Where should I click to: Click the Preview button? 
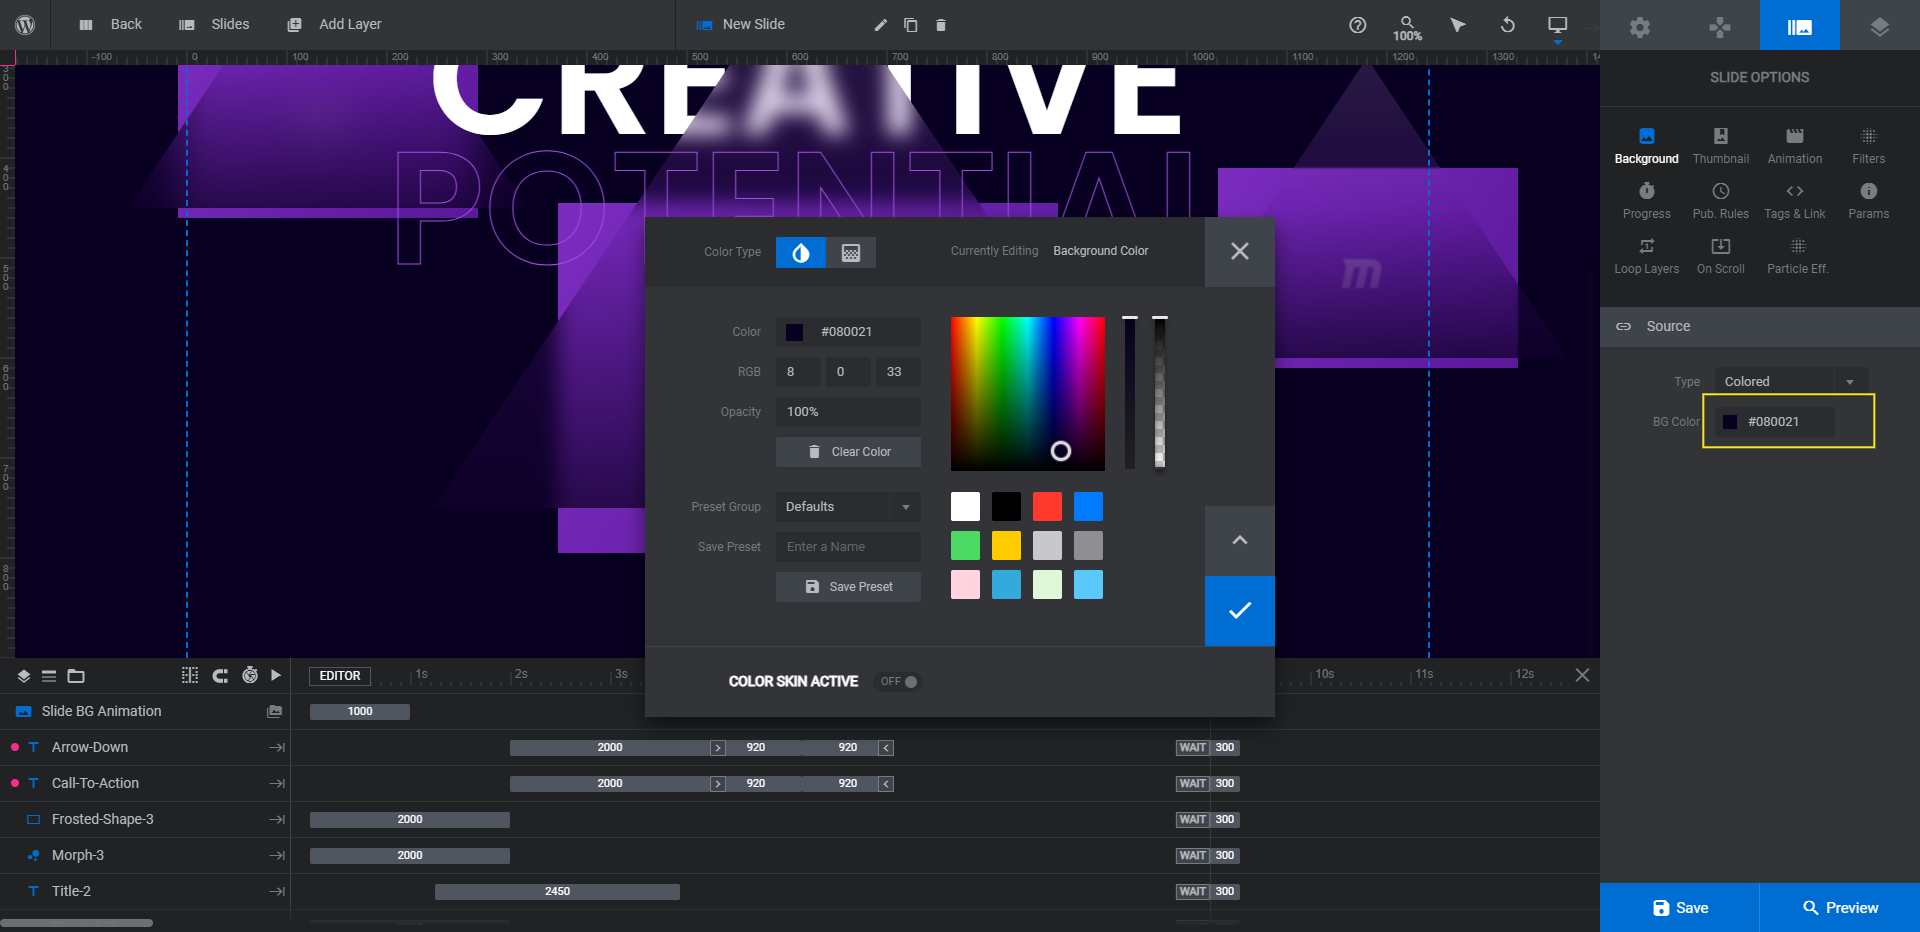(x=1840, y=908)
